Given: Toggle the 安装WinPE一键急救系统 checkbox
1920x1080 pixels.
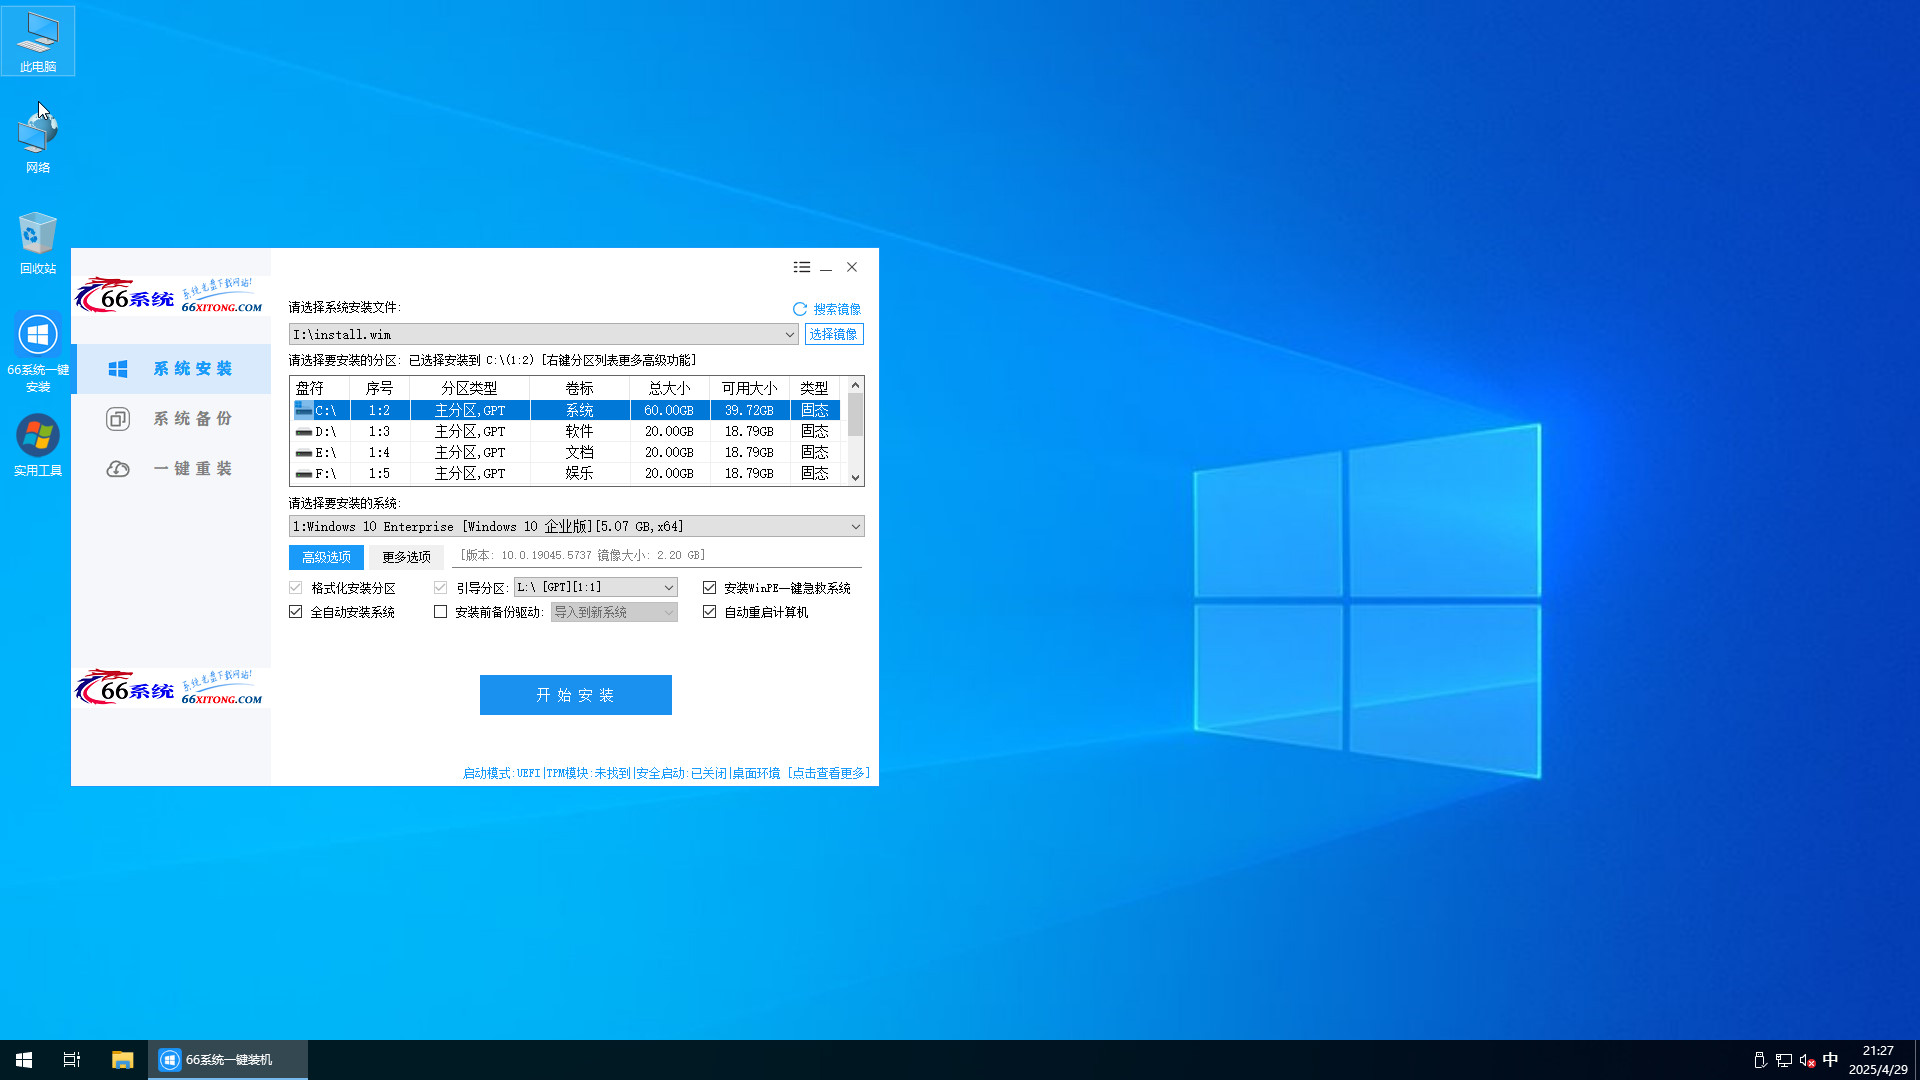Looking at the screenshot, I should [x=710, y=588].
